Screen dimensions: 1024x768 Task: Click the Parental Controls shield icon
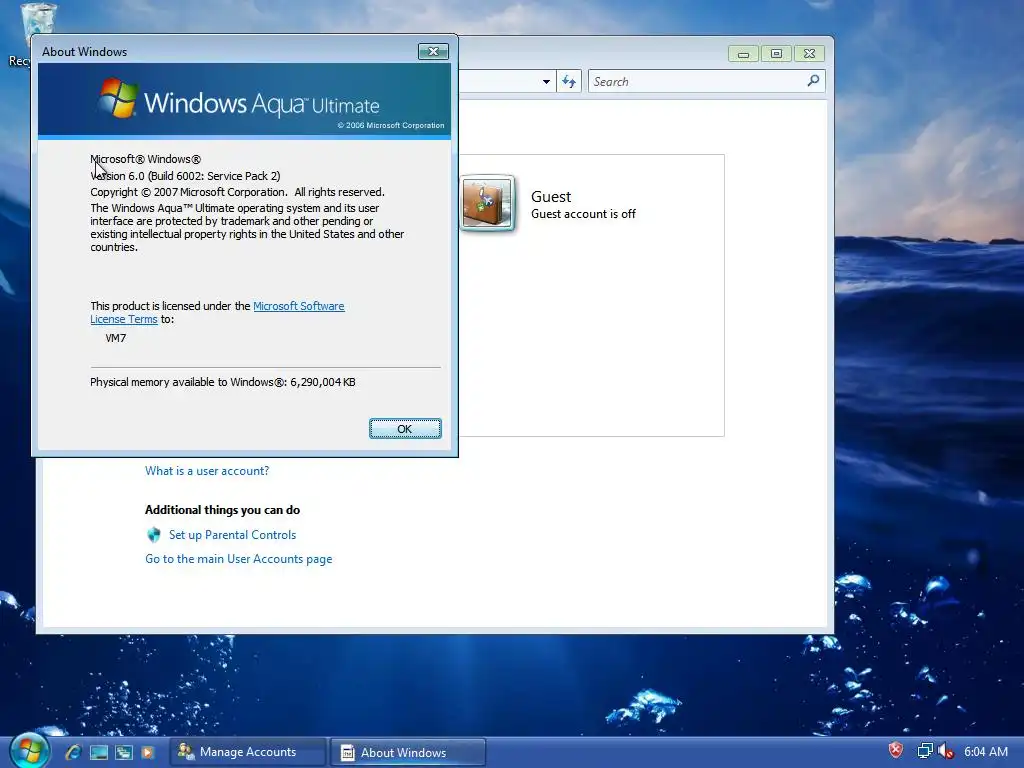click(154, 535)
